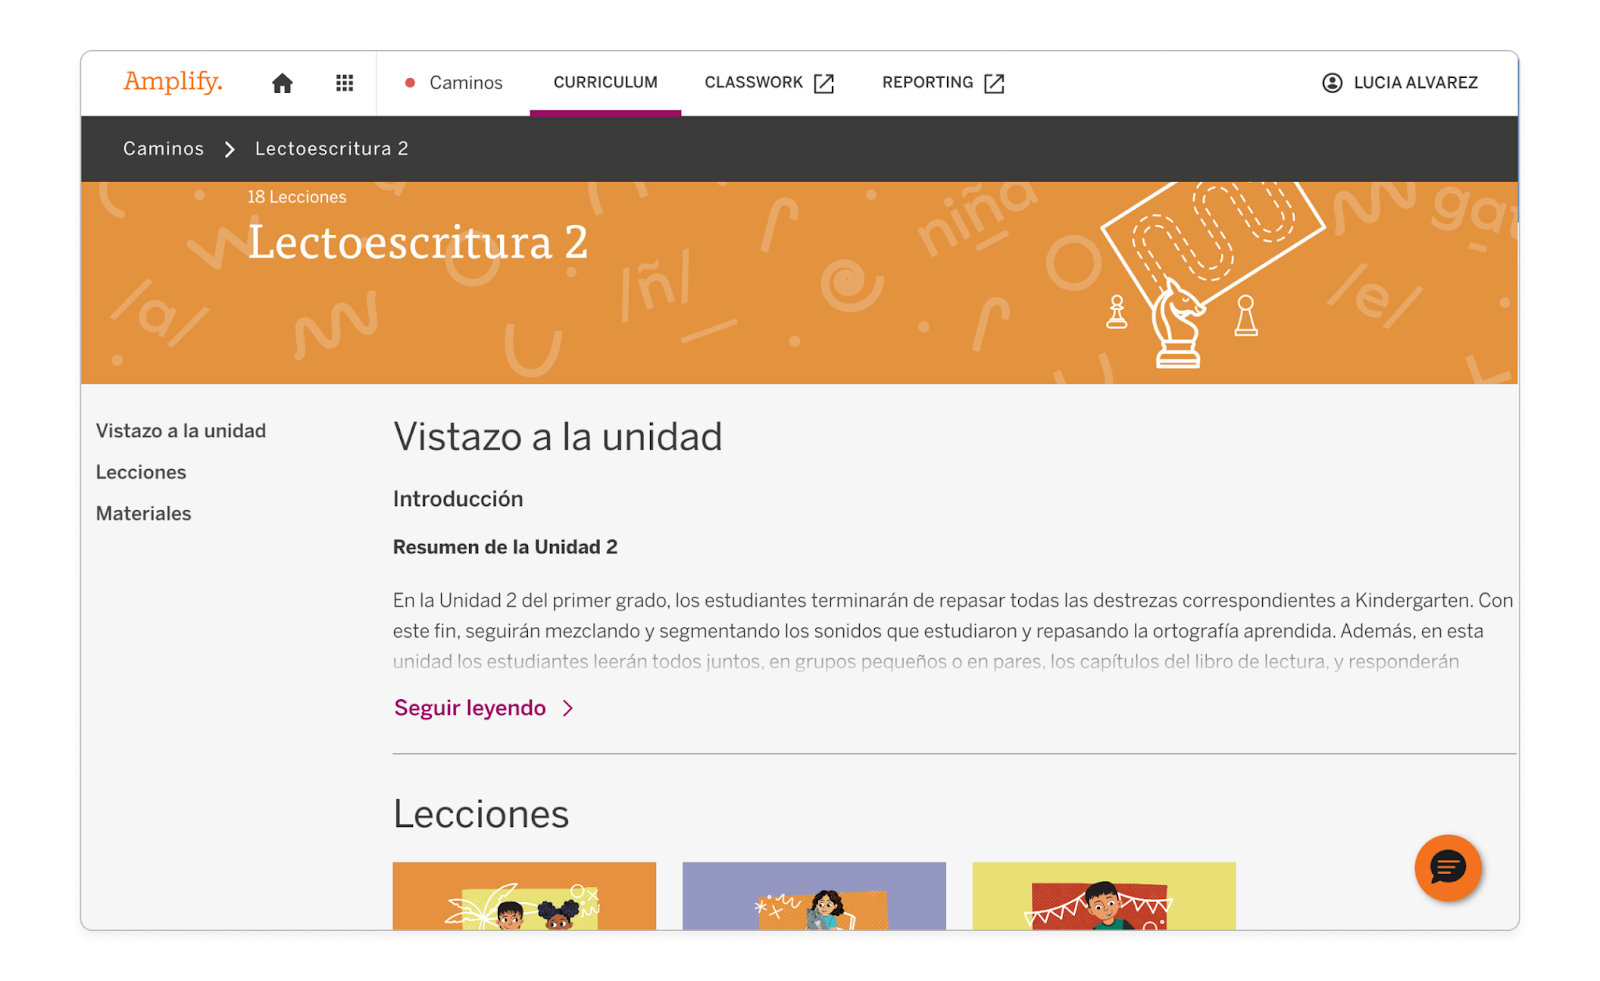1600x981 pixels.
Task: Click the external link icon beside REPORTING
Action: click(994, 83)
